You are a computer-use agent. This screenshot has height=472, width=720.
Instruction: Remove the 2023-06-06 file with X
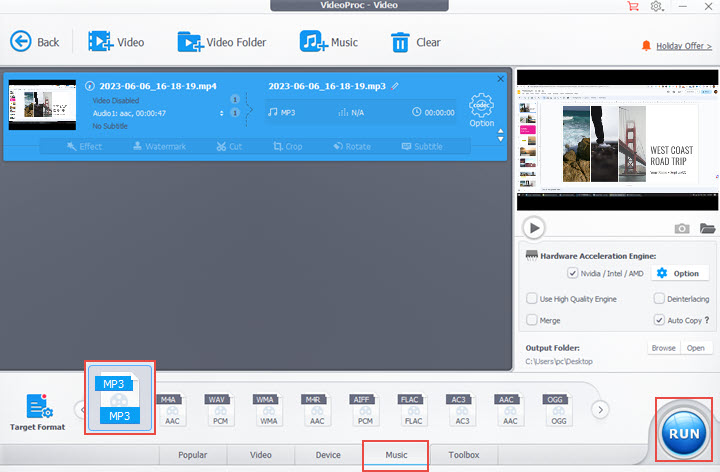tap(501, 79)
